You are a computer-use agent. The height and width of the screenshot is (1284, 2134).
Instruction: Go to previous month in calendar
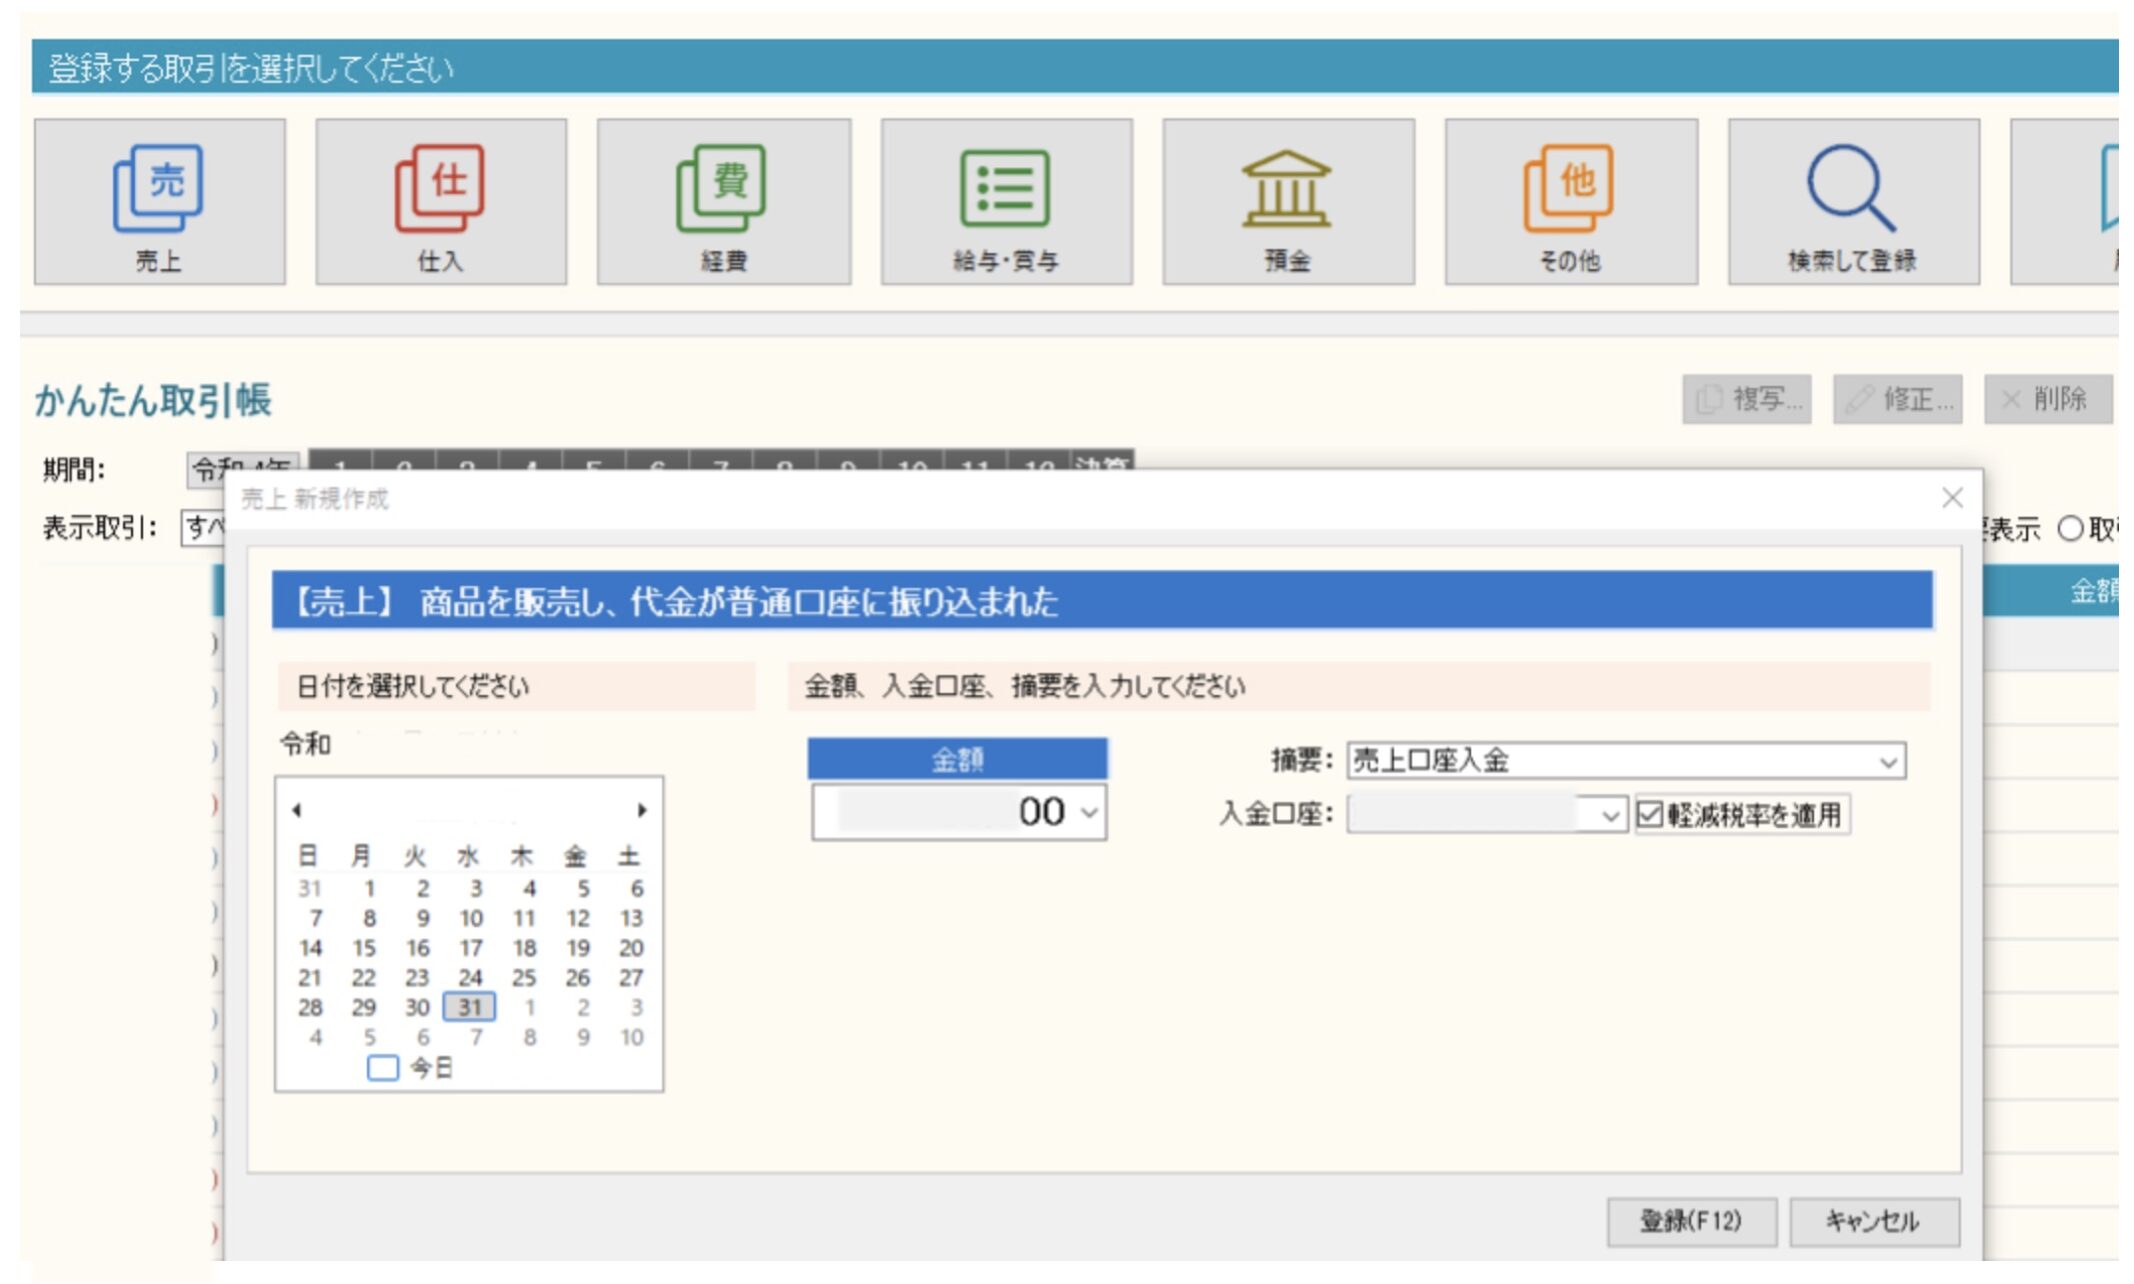pyautogui.click(x=297, y=810)
